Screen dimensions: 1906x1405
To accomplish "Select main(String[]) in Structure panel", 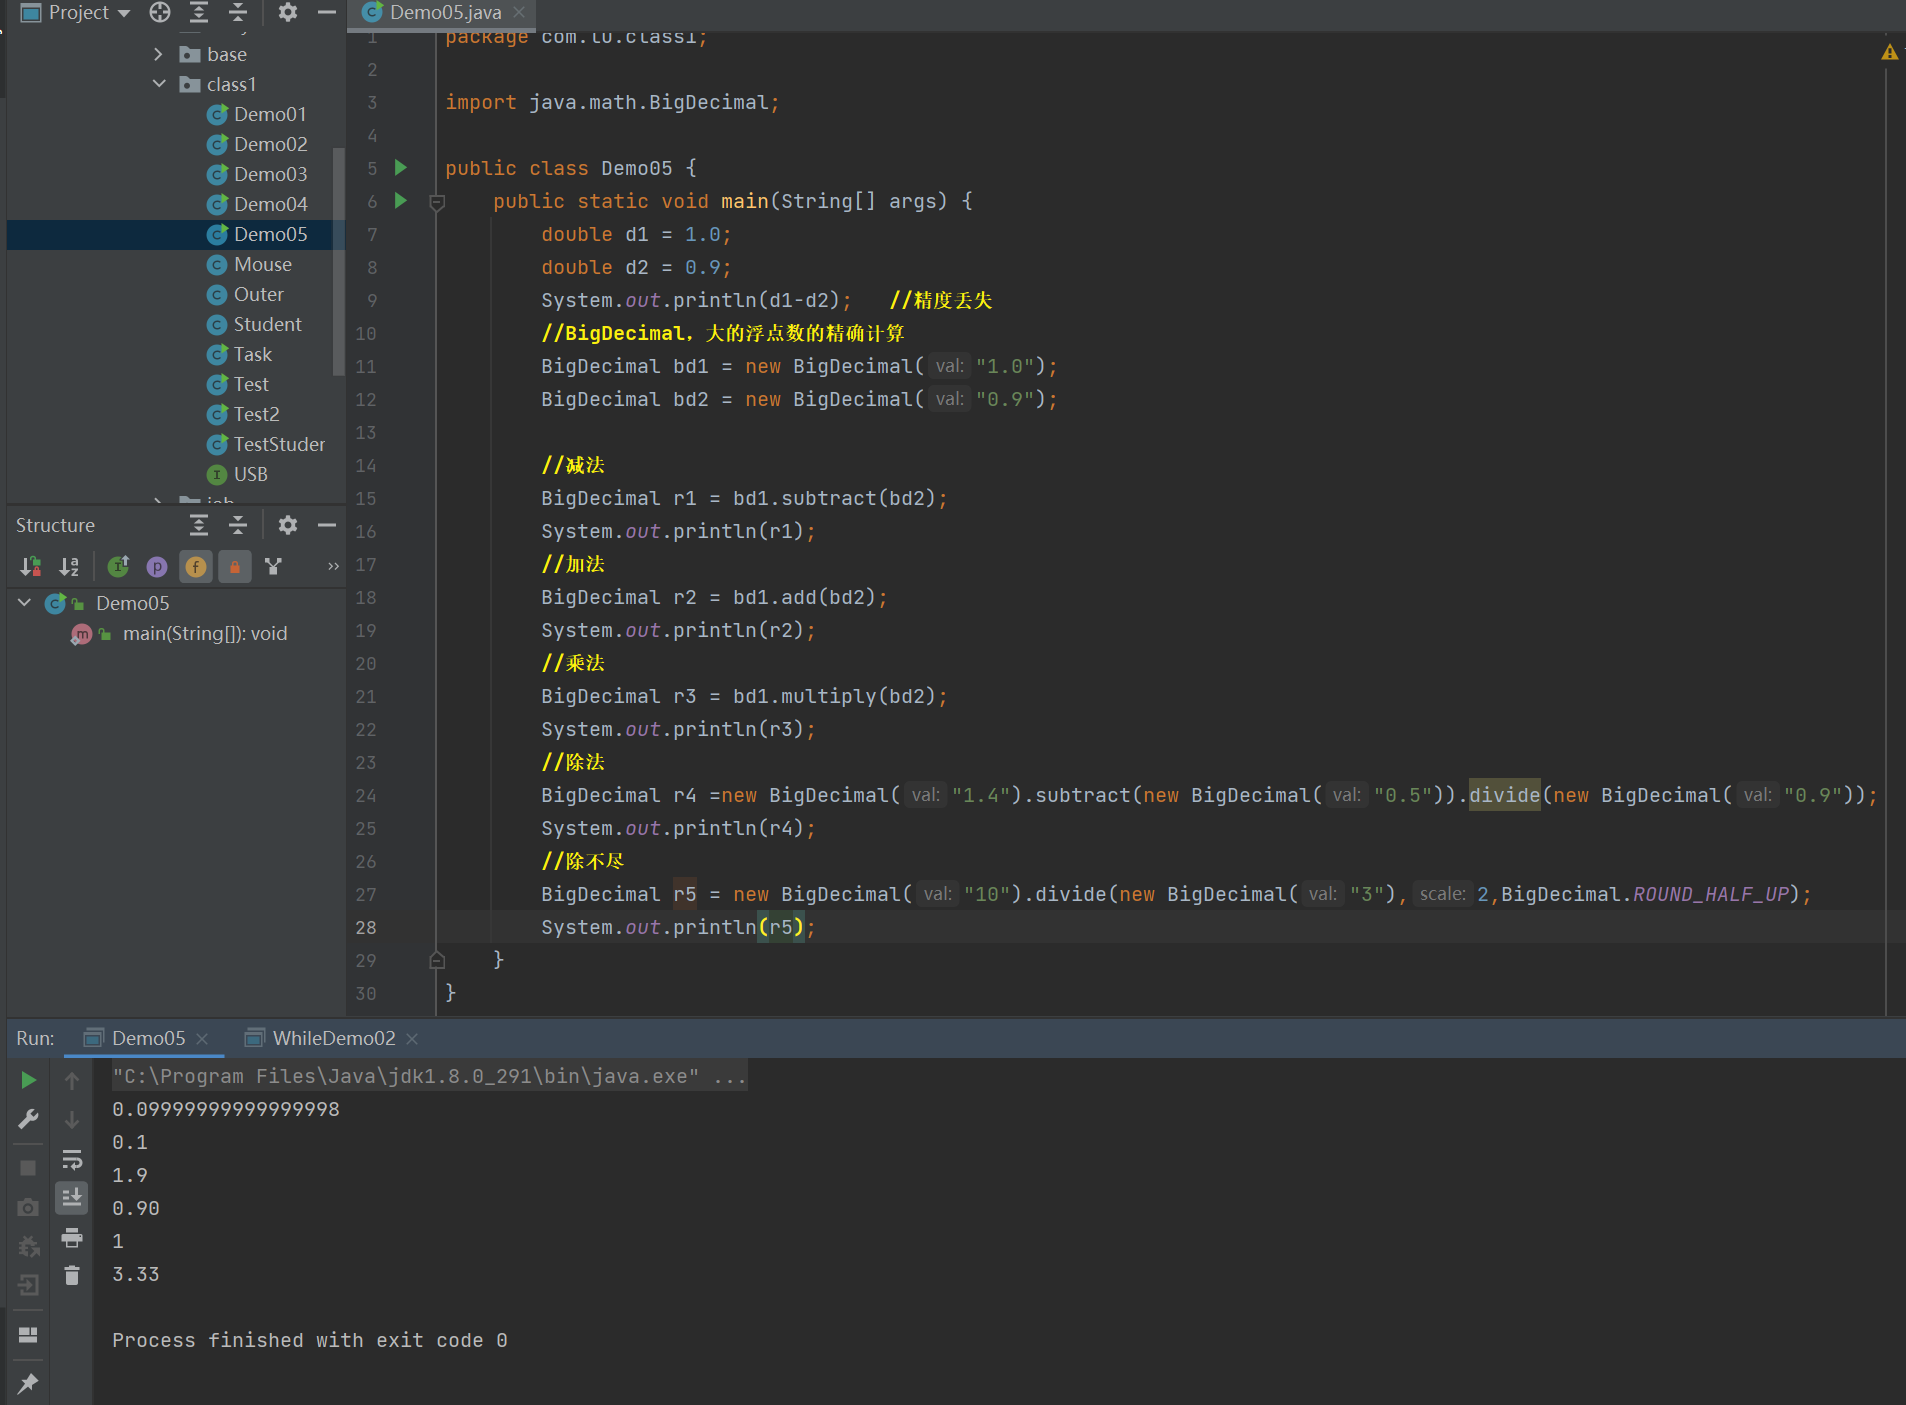I will (204, 633).
